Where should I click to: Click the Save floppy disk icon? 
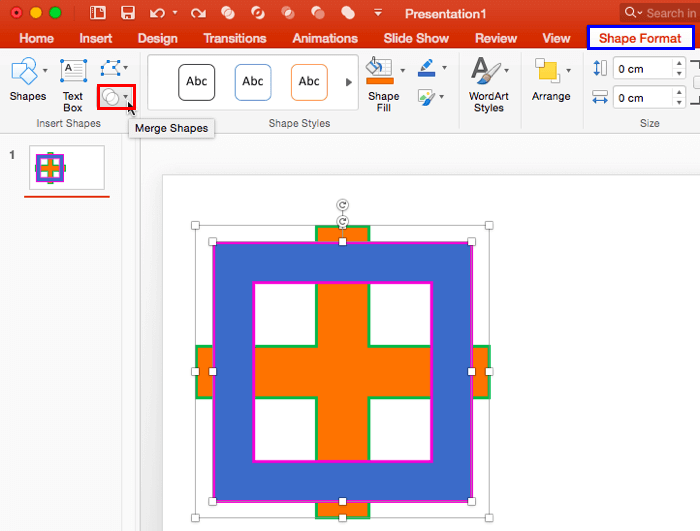coord(128,13)
